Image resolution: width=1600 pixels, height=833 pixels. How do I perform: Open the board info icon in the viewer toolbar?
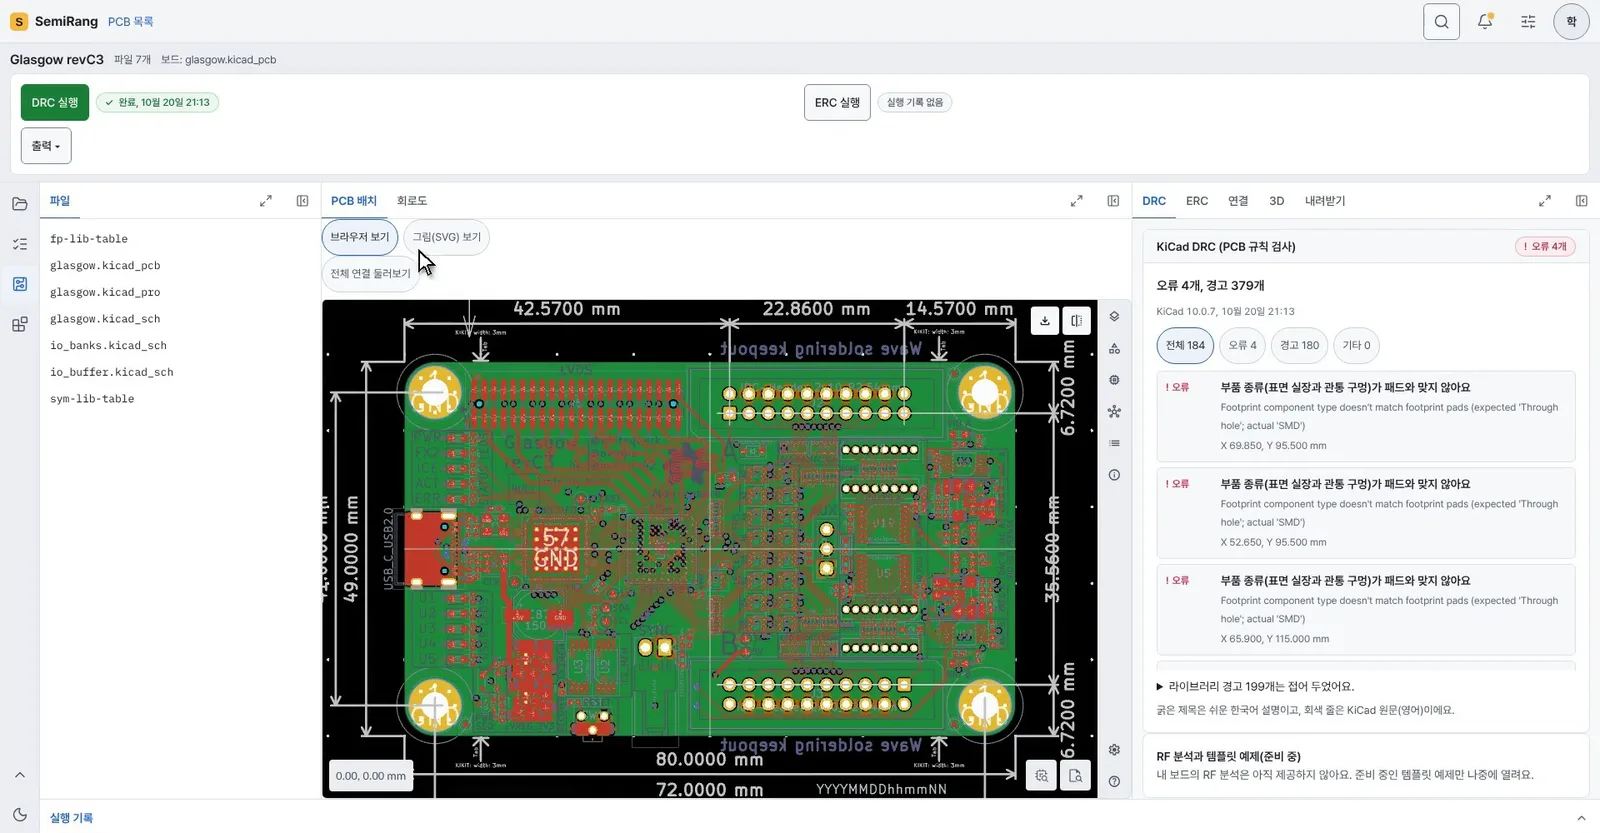click(x=1114, y=475)
